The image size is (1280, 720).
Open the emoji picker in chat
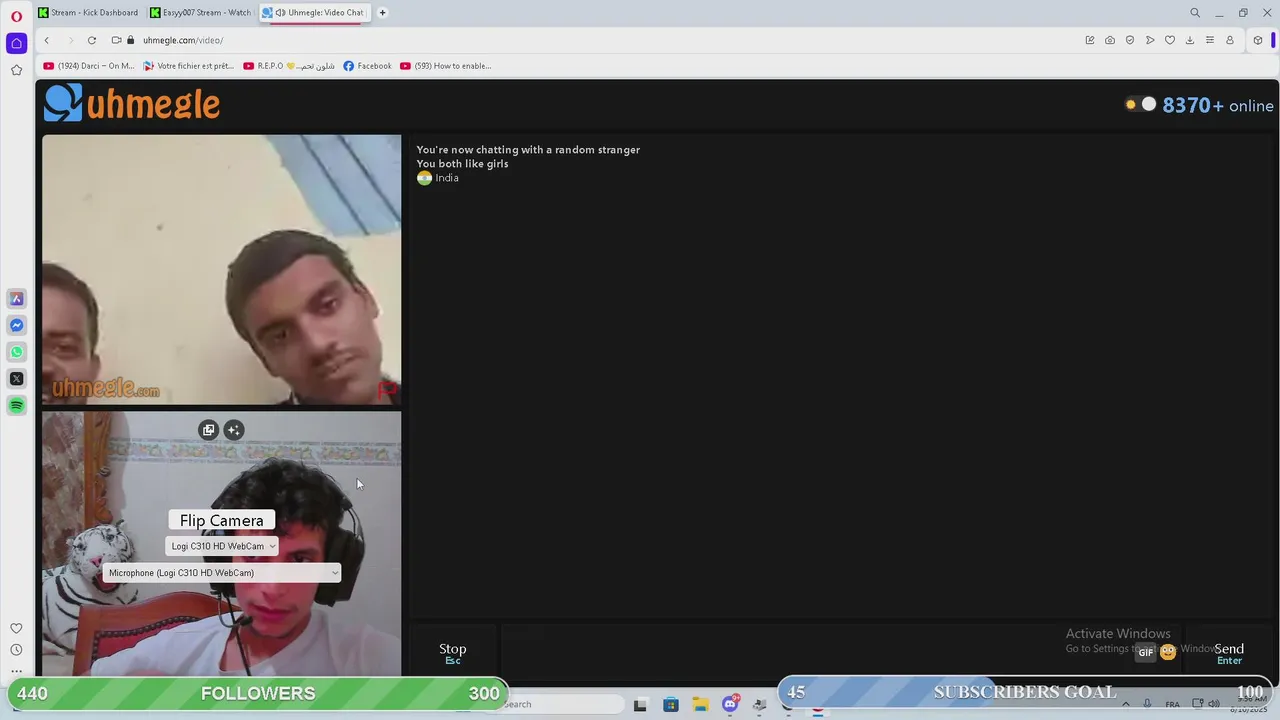pos(1168,652)
